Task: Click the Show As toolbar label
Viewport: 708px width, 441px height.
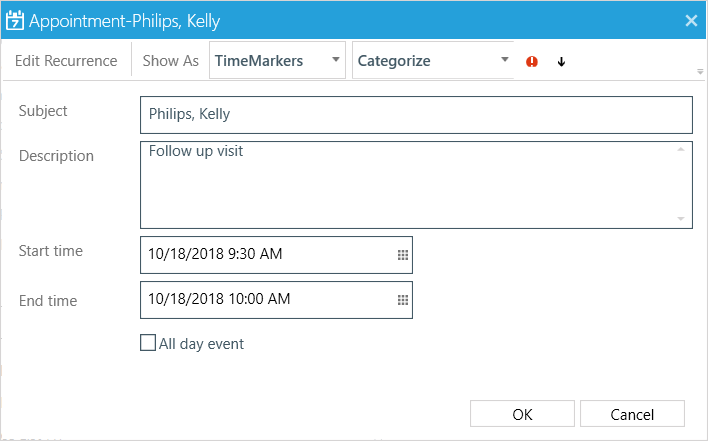Action: pos(170,60)
